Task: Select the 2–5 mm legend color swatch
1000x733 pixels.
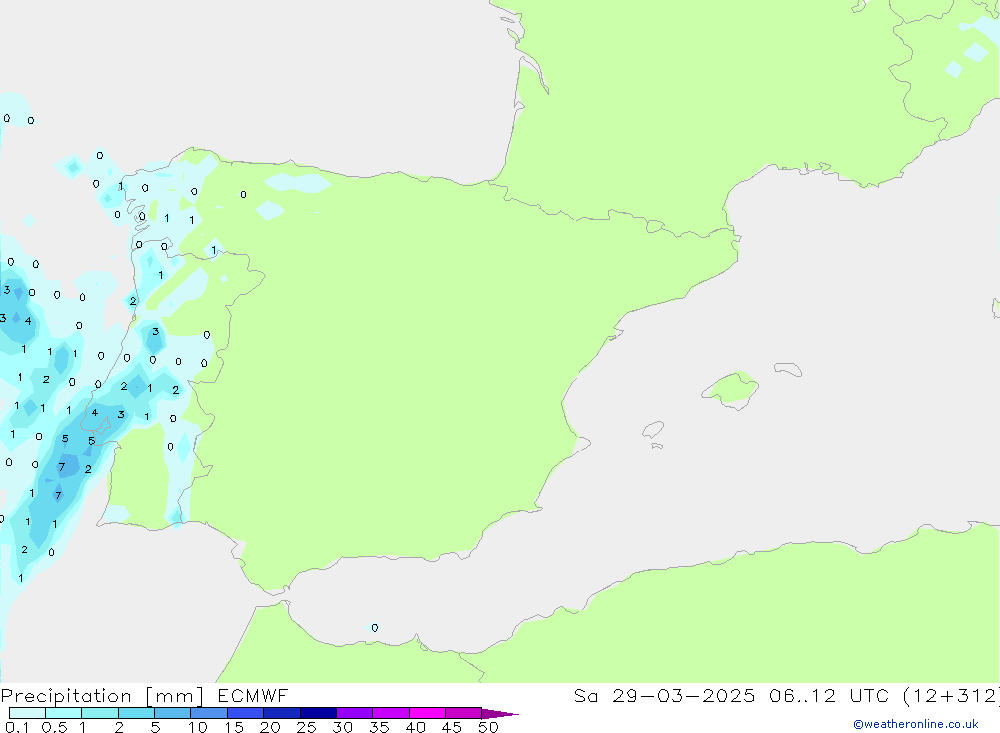Action: point(136,713)
